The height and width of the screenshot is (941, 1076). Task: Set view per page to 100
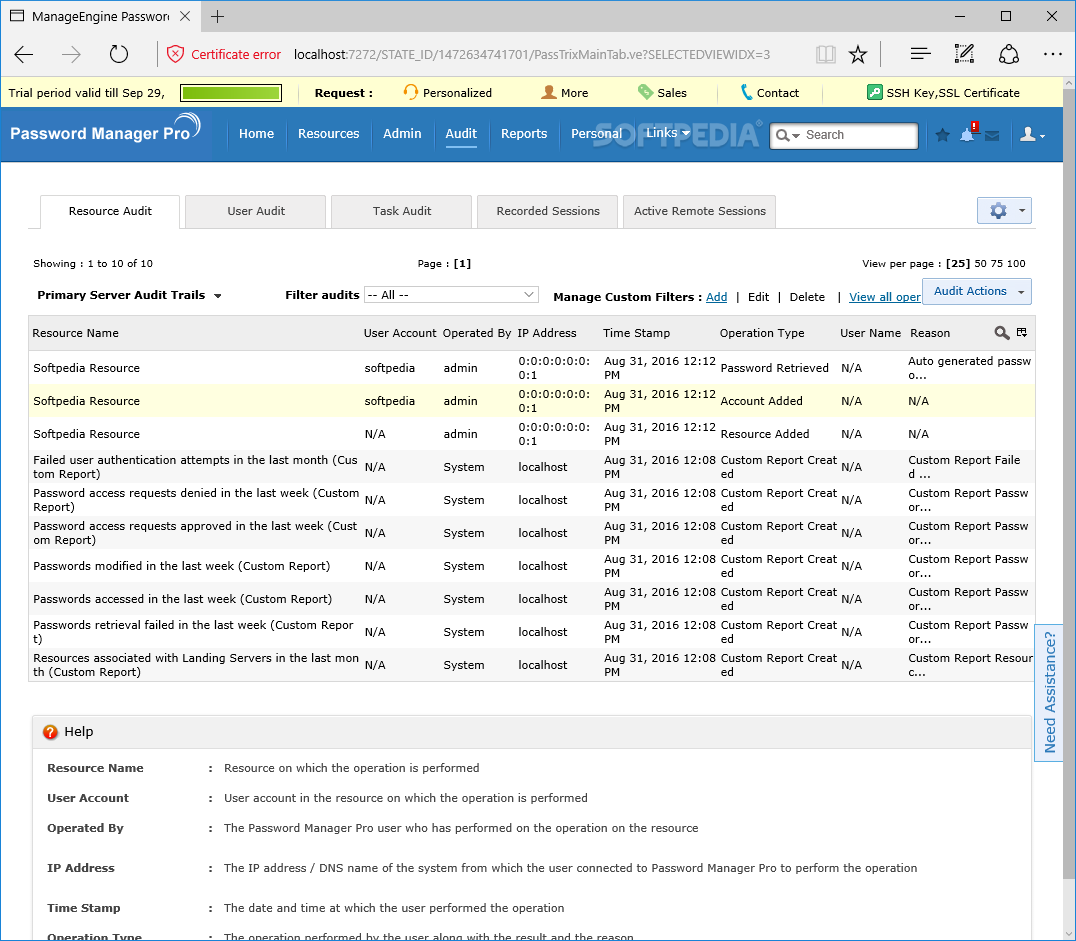pos(1016,264)
